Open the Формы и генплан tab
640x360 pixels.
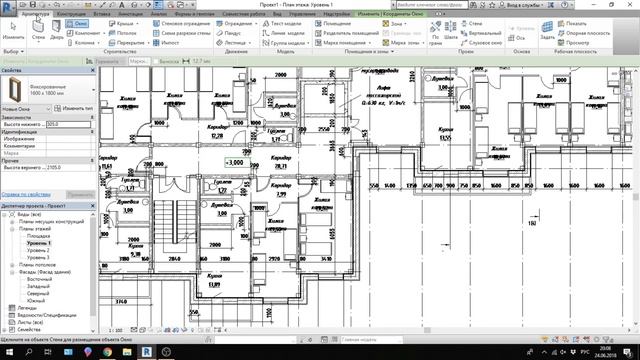coord(194,14)
